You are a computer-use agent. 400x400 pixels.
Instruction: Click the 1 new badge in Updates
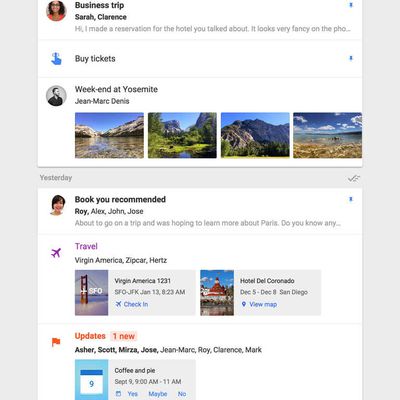coord(124,336)
